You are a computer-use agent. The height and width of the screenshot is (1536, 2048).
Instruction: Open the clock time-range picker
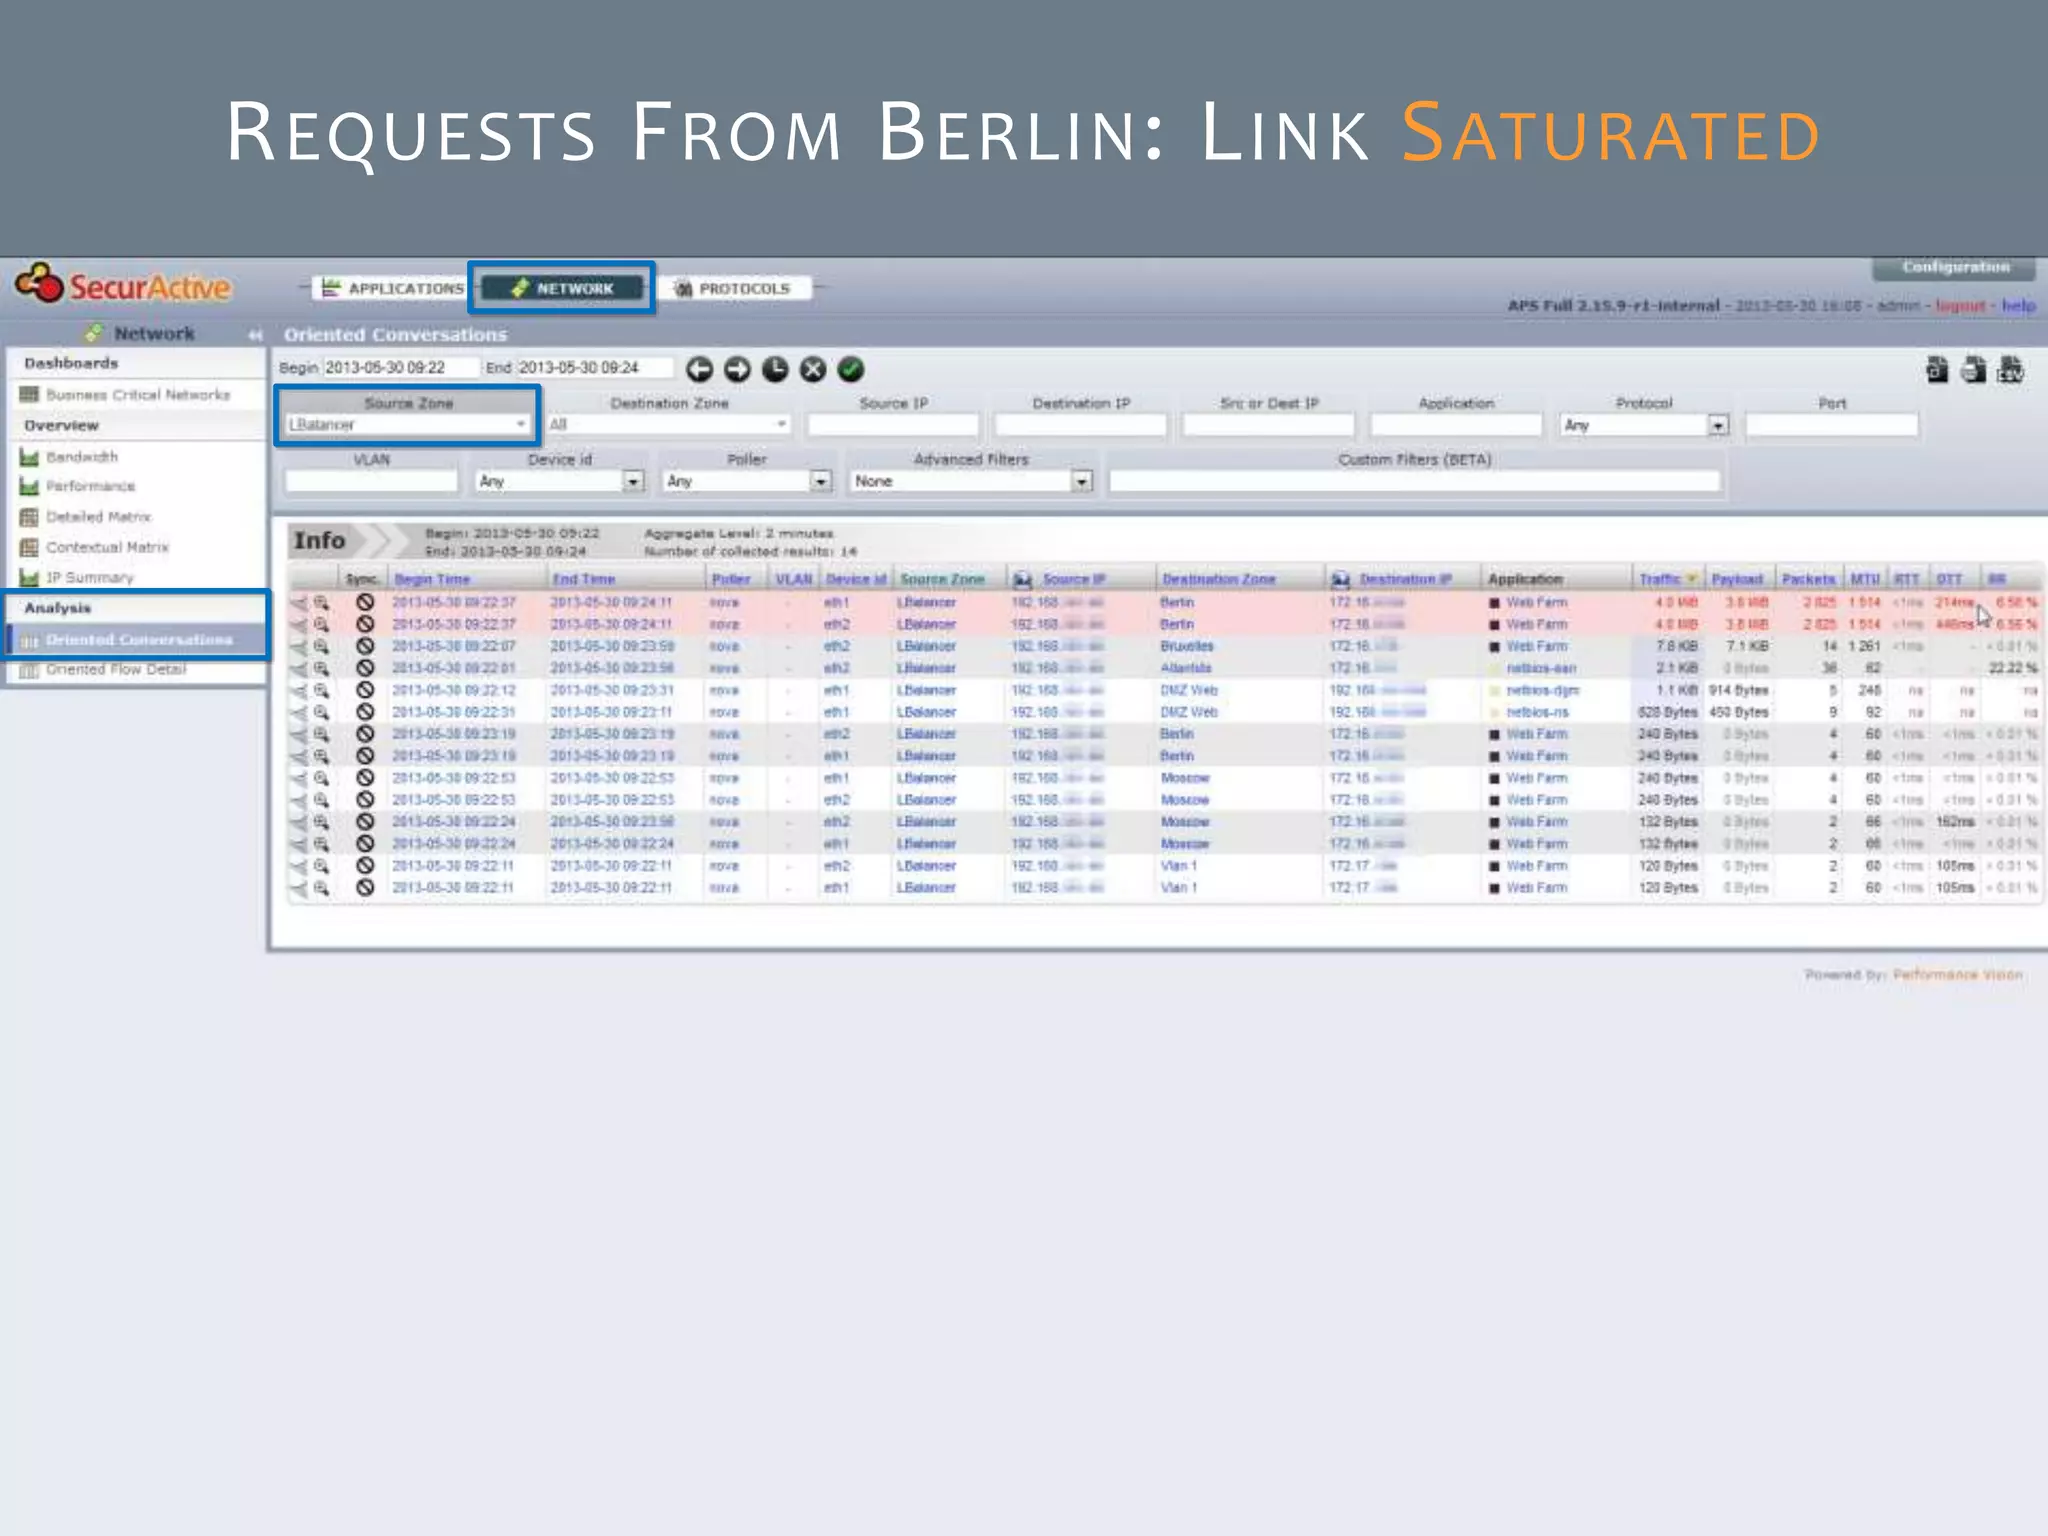pyautogui.click(x=775, y=369)
